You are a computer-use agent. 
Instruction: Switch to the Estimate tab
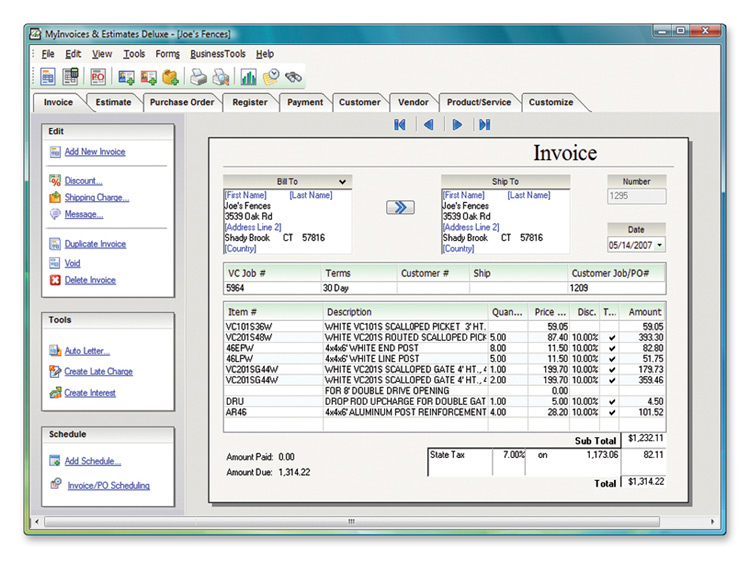(113, 102)
